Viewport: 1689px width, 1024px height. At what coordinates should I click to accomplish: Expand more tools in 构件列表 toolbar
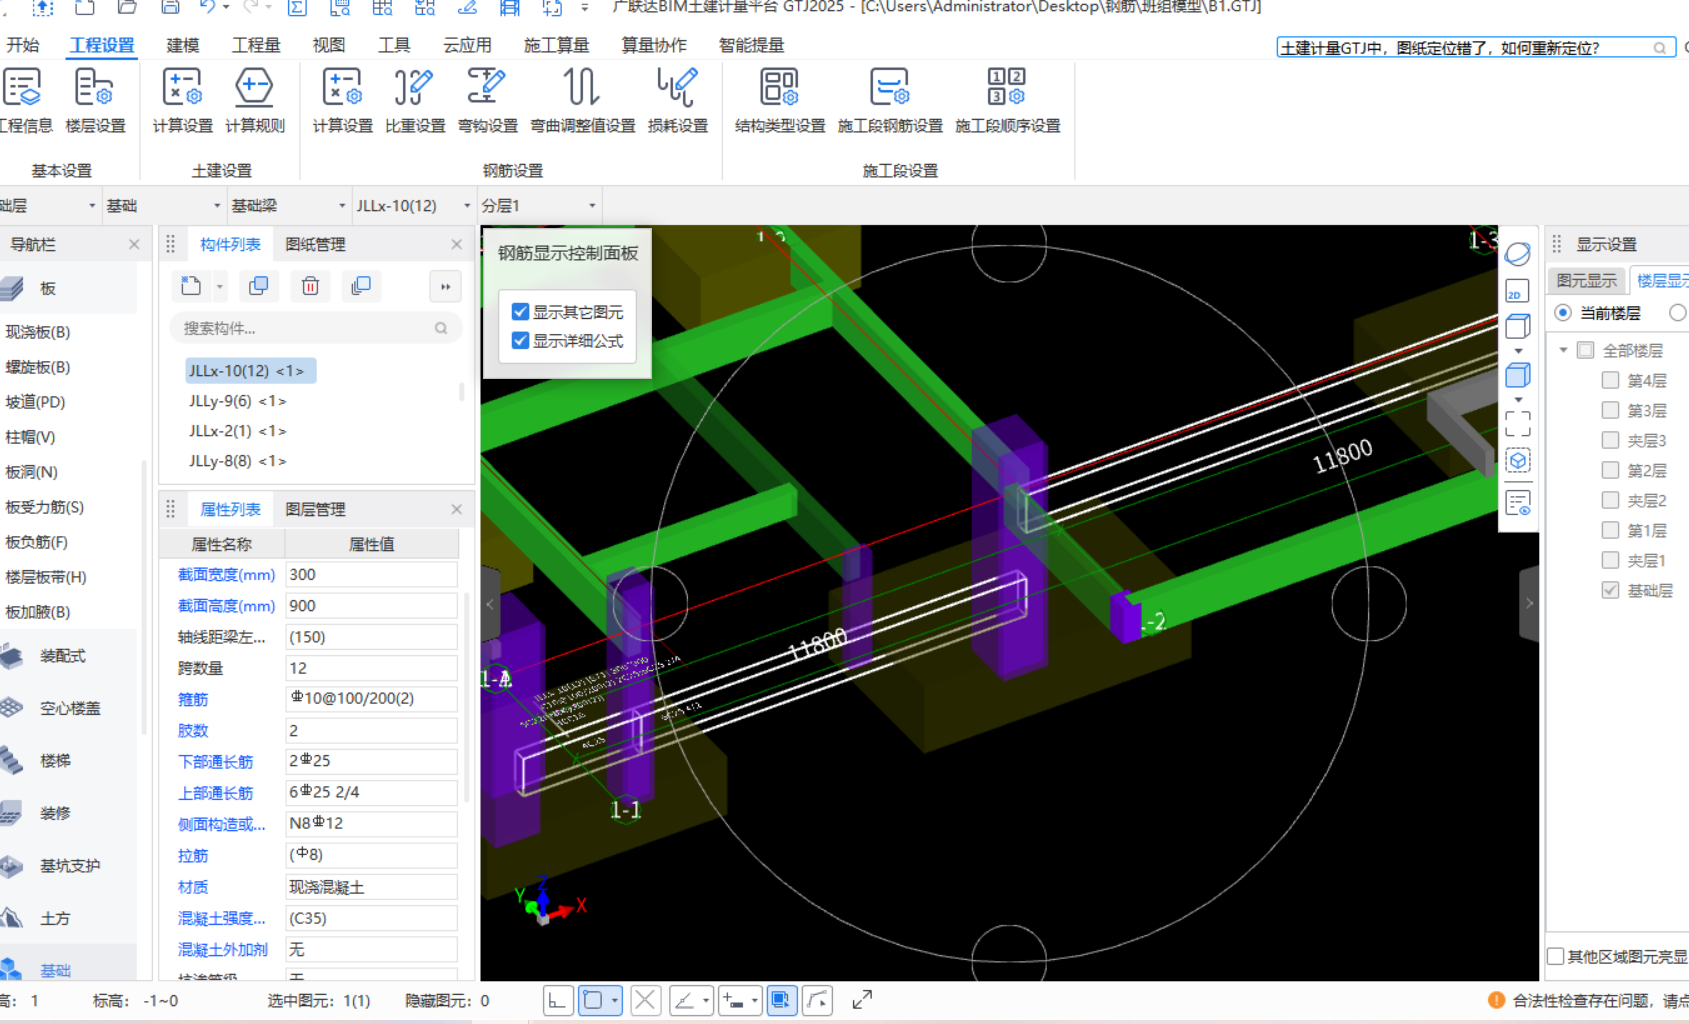(x=445, y=286)
